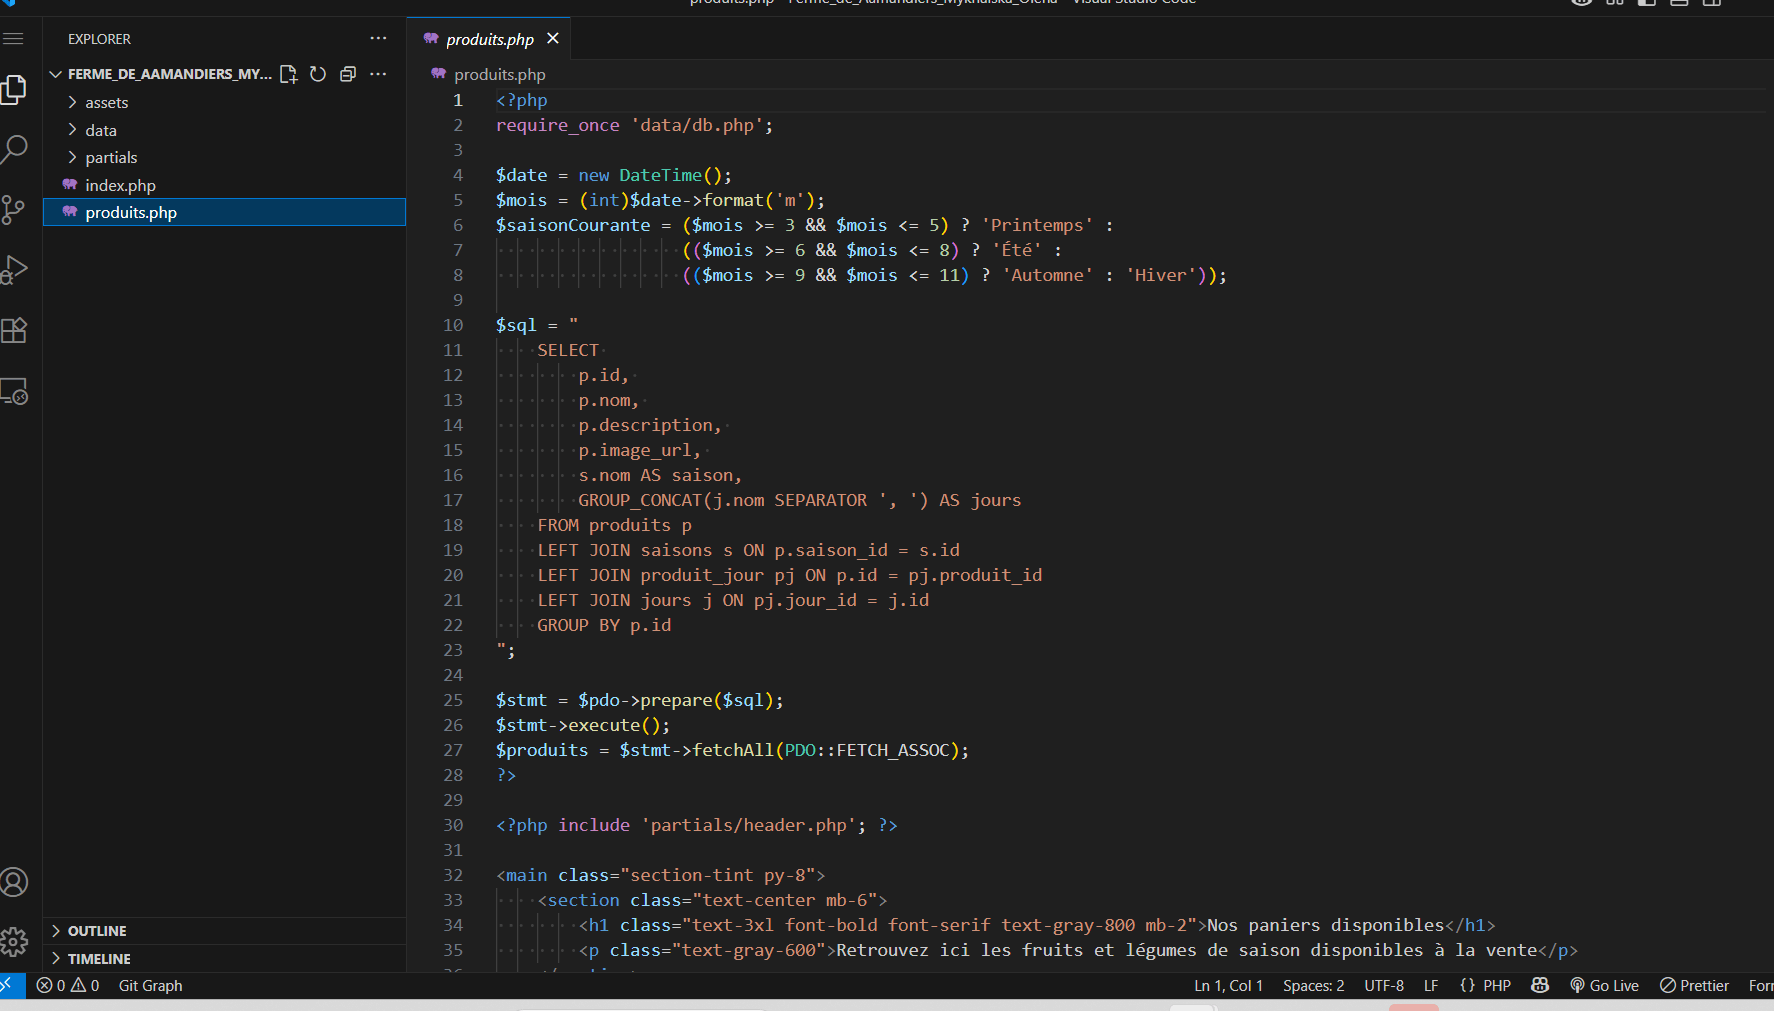
Task: Change end of line sequence LF
Action: [1431, 985]
